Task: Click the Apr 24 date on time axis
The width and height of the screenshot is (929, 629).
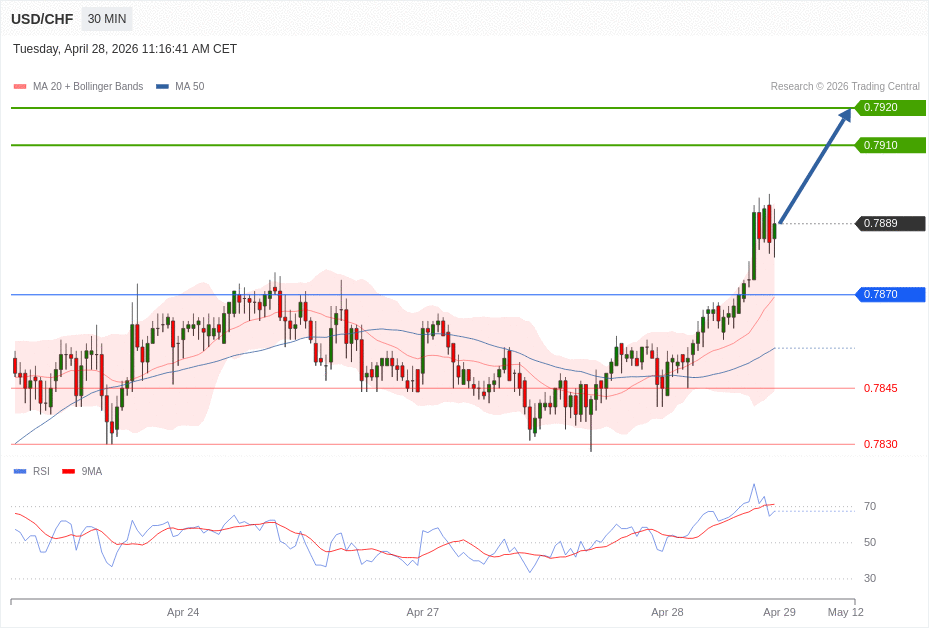Action: (x=183, y=612)
